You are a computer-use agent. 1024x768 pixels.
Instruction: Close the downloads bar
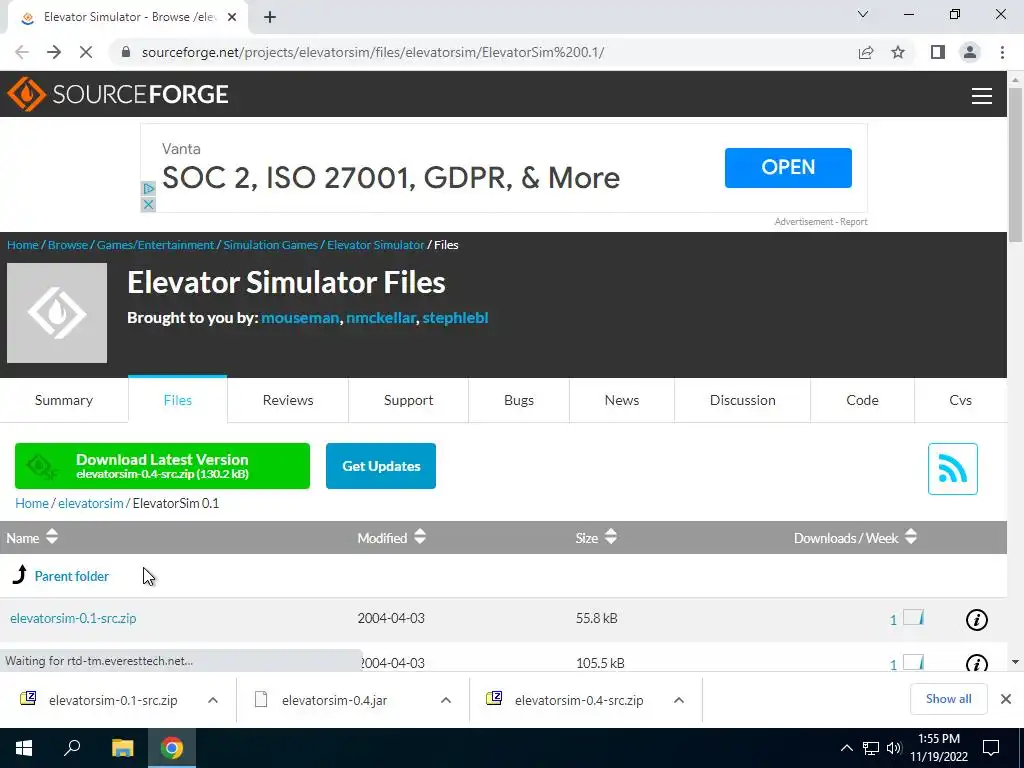1006,699
